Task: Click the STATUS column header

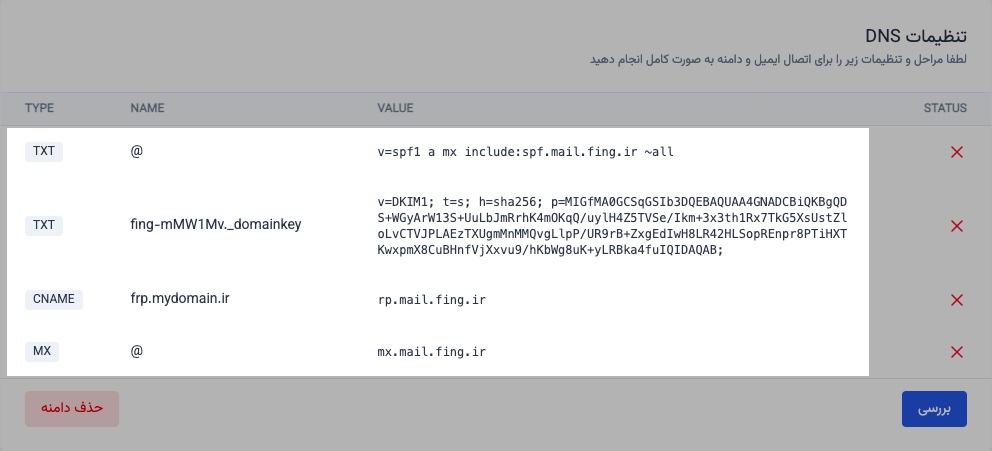Action: (x=945, y=108)
